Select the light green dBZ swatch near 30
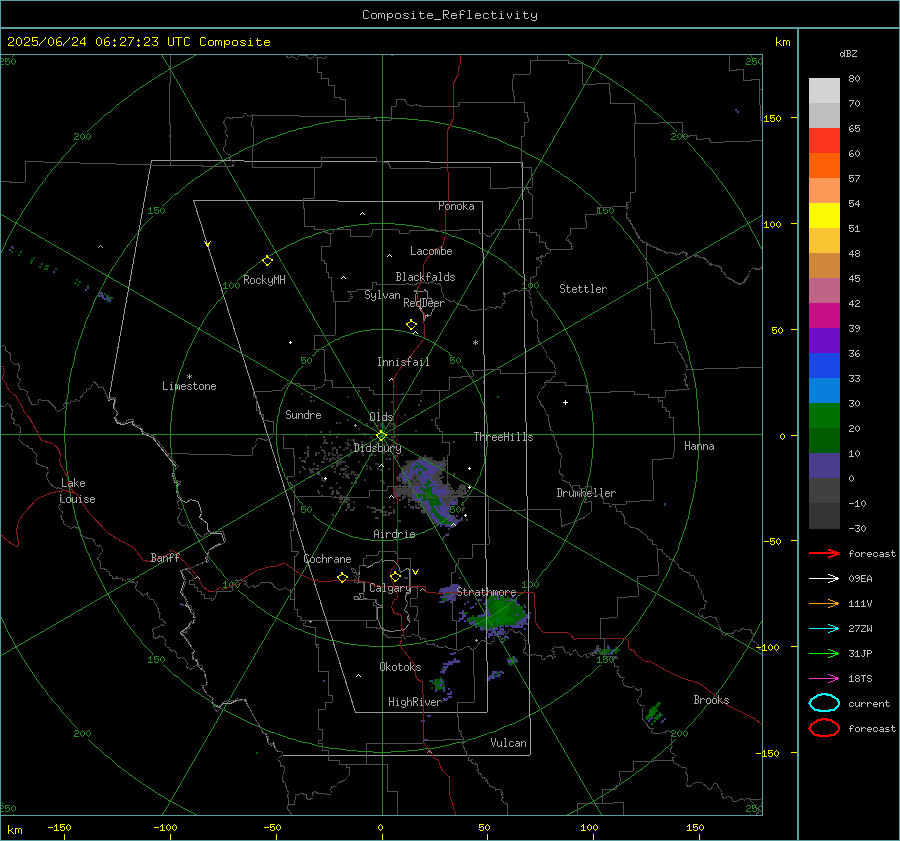900x841 pixels. [x=824, y=415]
